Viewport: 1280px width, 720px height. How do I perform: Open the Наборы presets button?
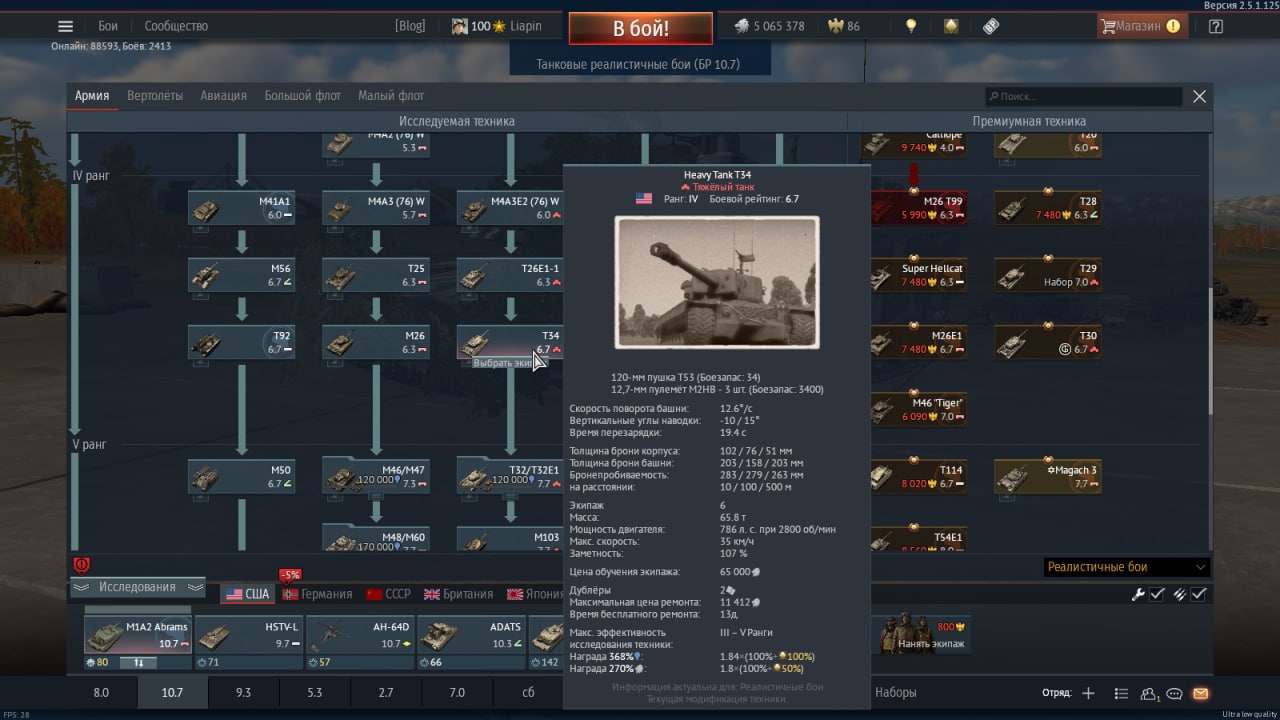896,692
